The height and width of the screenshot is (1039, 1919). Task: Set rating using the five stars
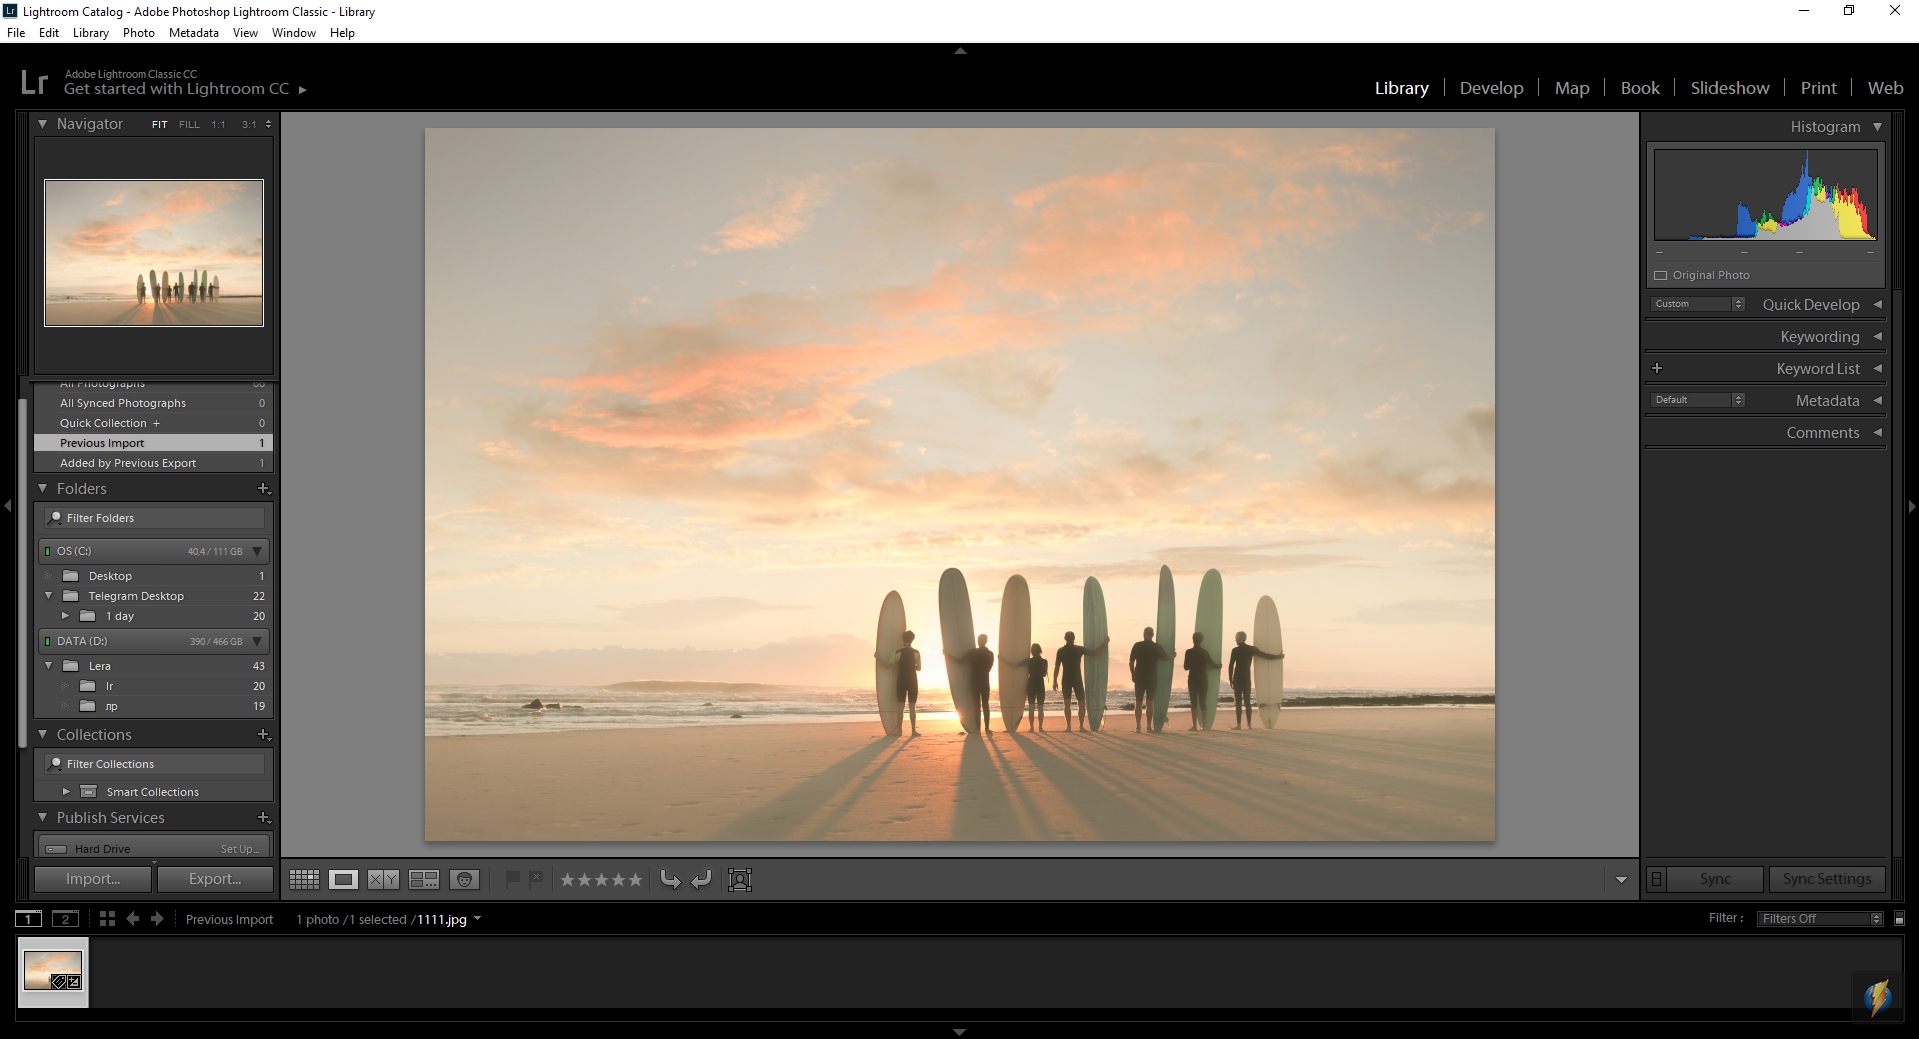[x=601, y=880]
